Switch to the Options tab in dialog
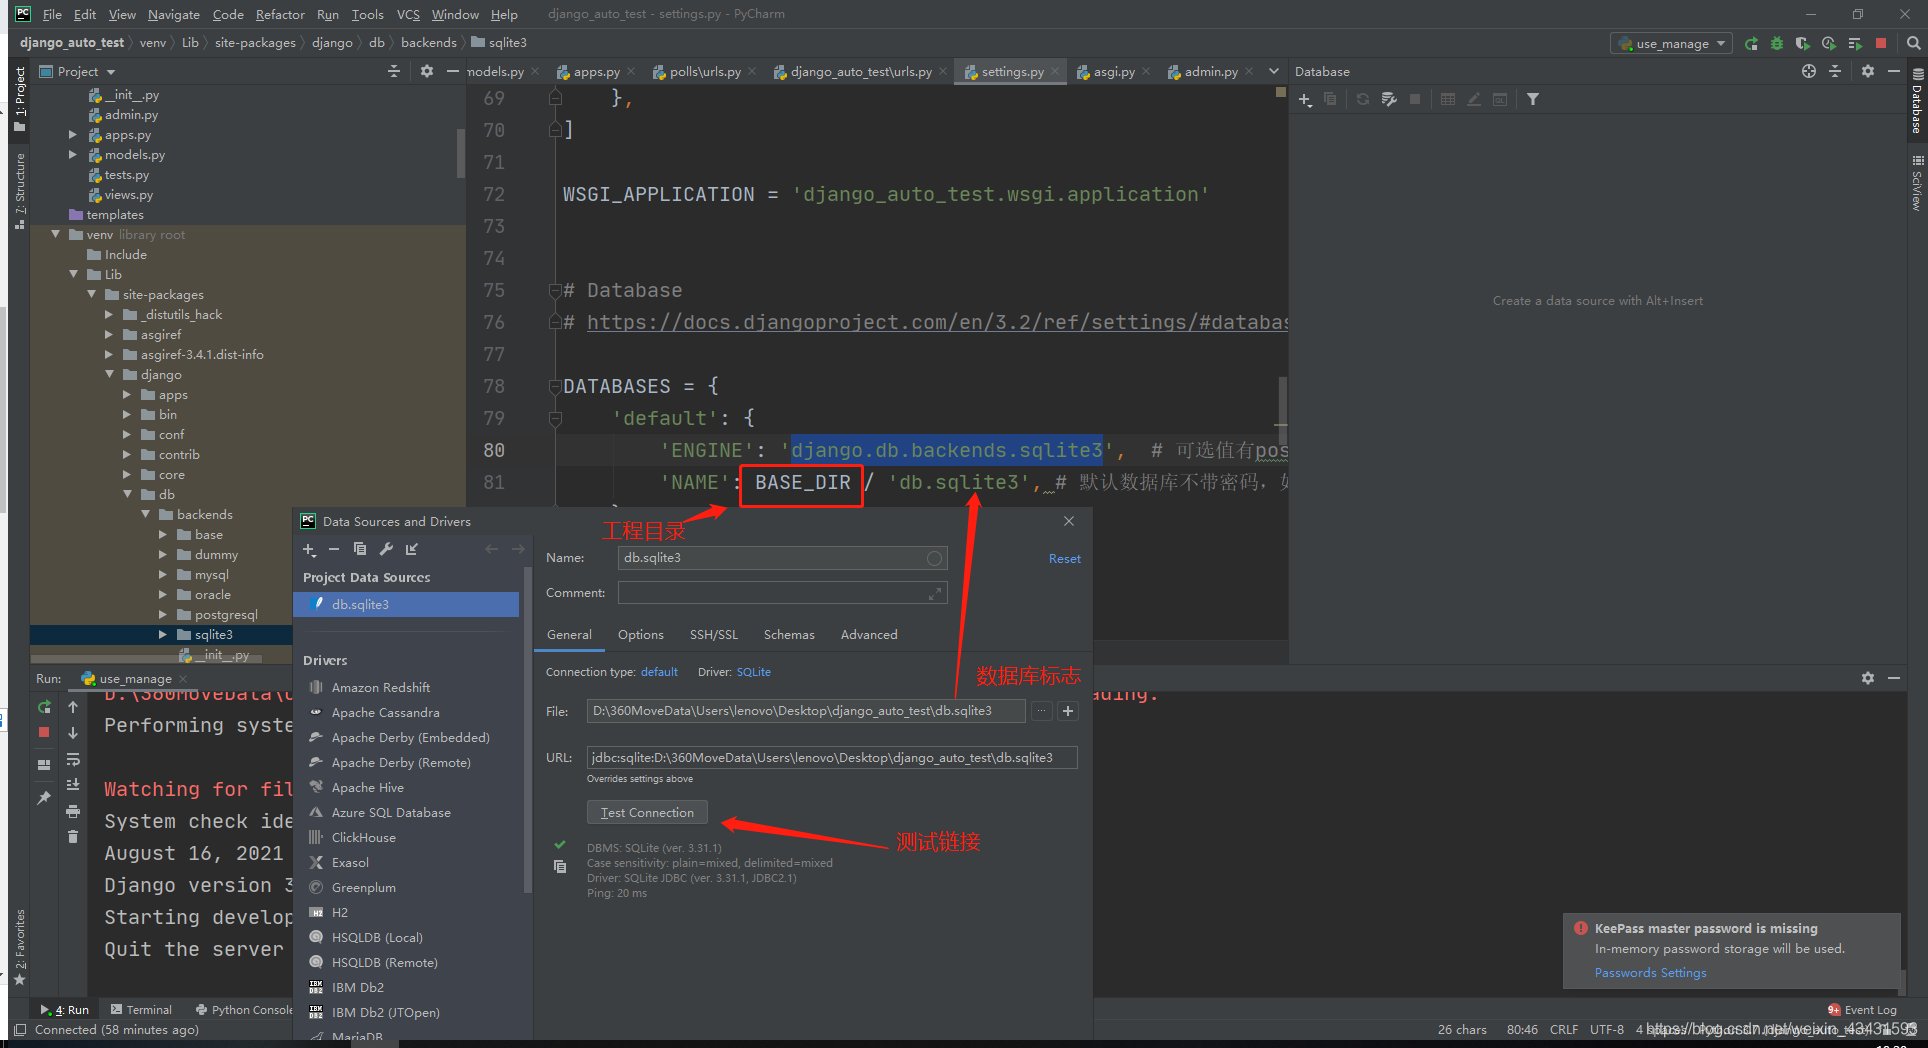Viewport: 1928px width, 1048px height. click(641, 635)
